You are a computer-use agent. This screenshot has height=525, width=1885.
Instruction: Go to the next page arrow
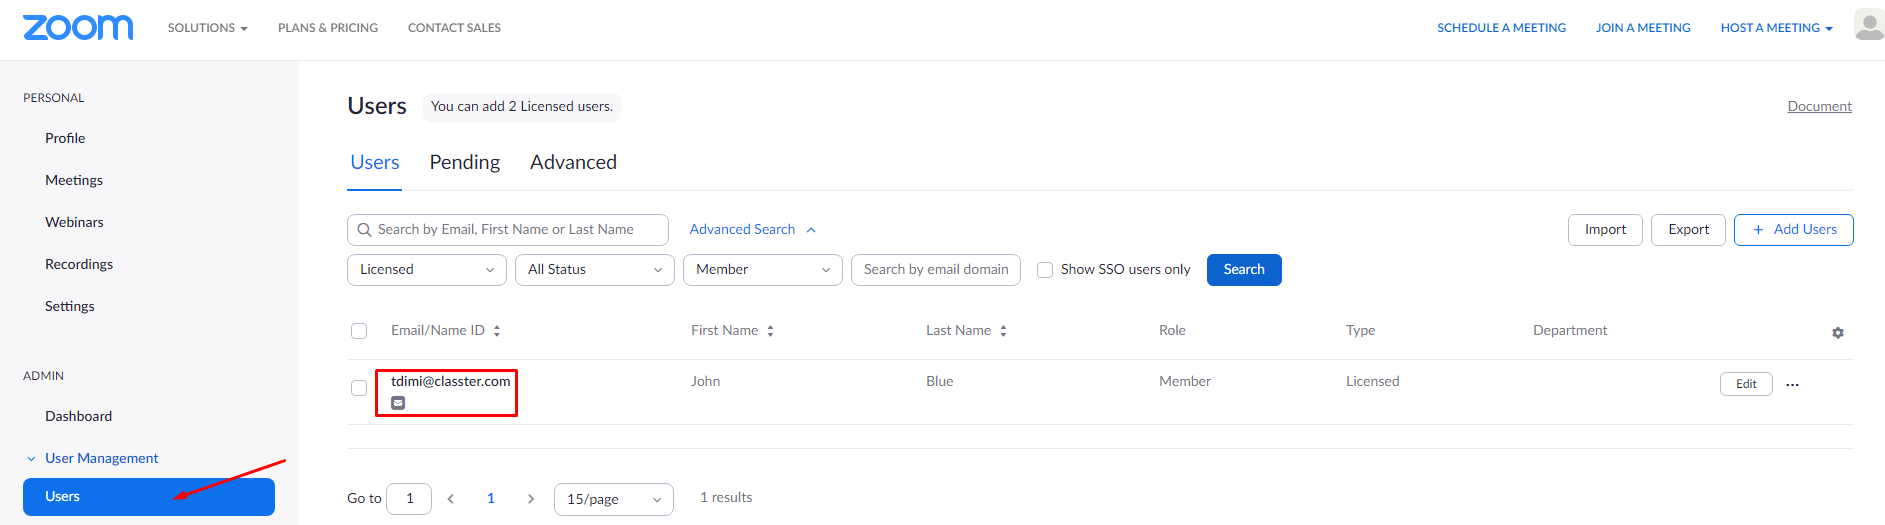(531, 499)
